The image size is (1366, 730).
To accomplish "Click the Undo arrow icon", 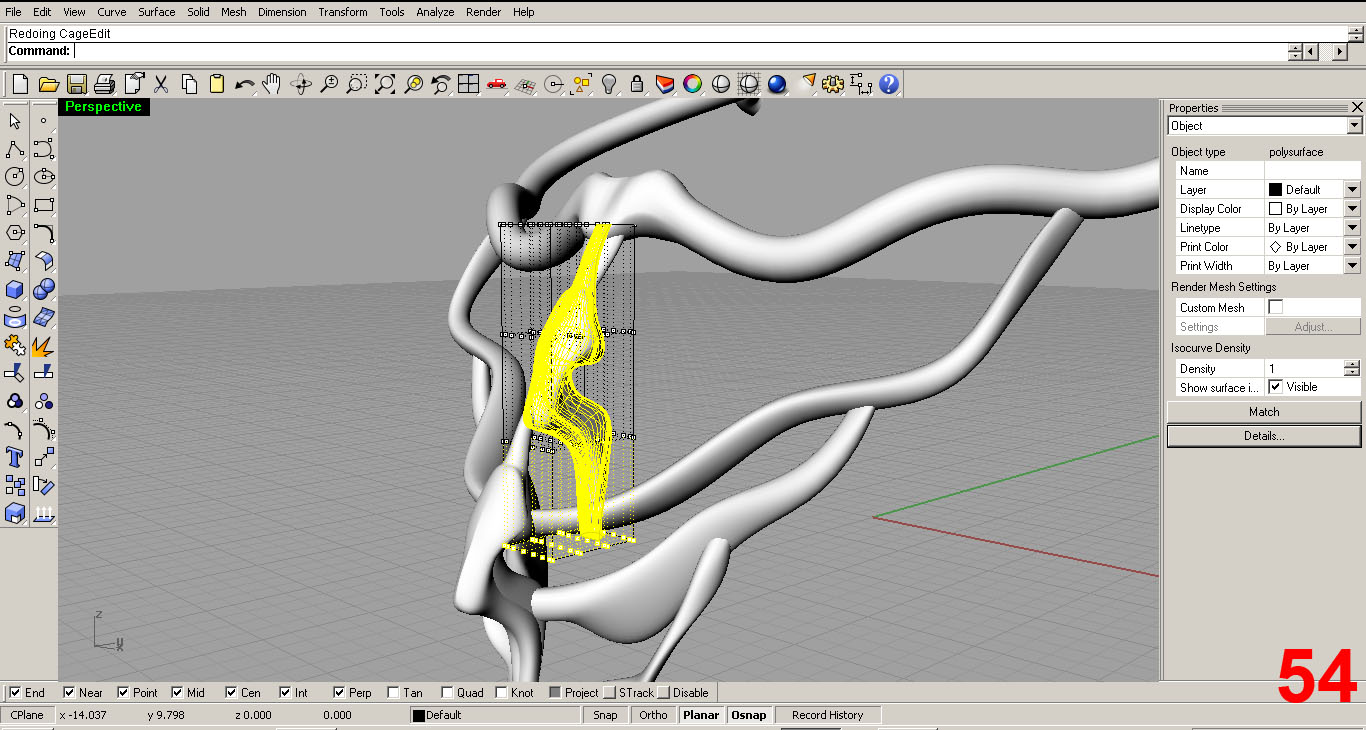I will tap(245, 84).
